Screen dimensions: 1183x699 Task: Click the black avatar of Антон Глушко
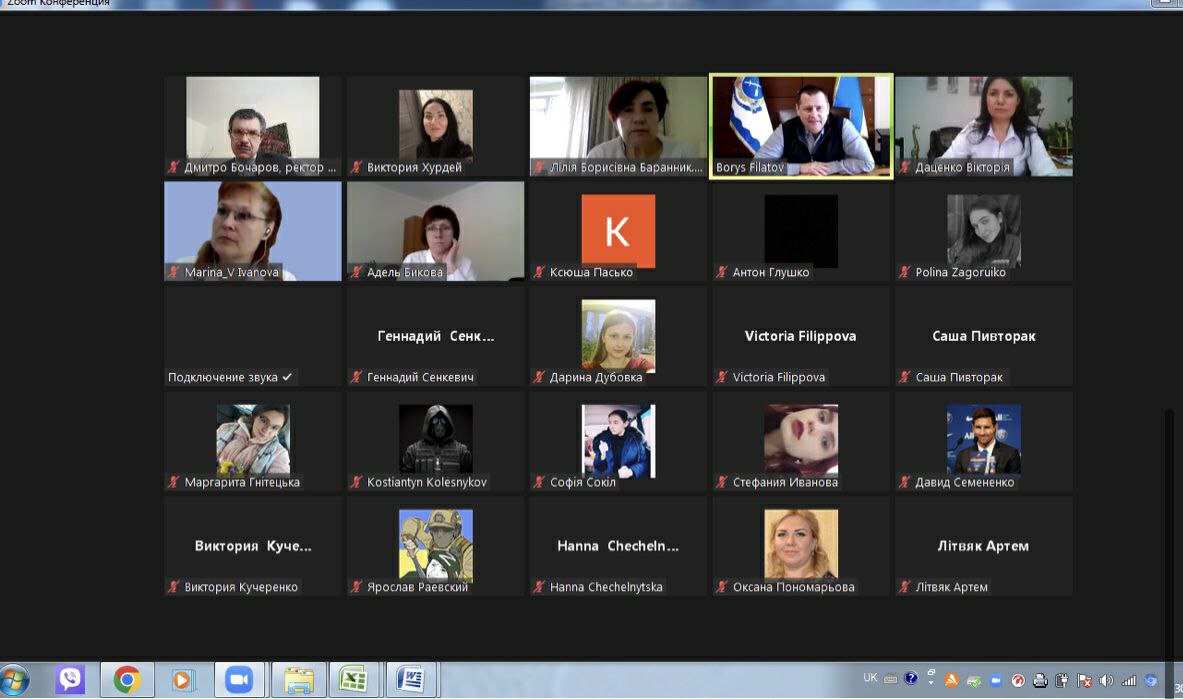pyautogui.click(x=801, y=231)
